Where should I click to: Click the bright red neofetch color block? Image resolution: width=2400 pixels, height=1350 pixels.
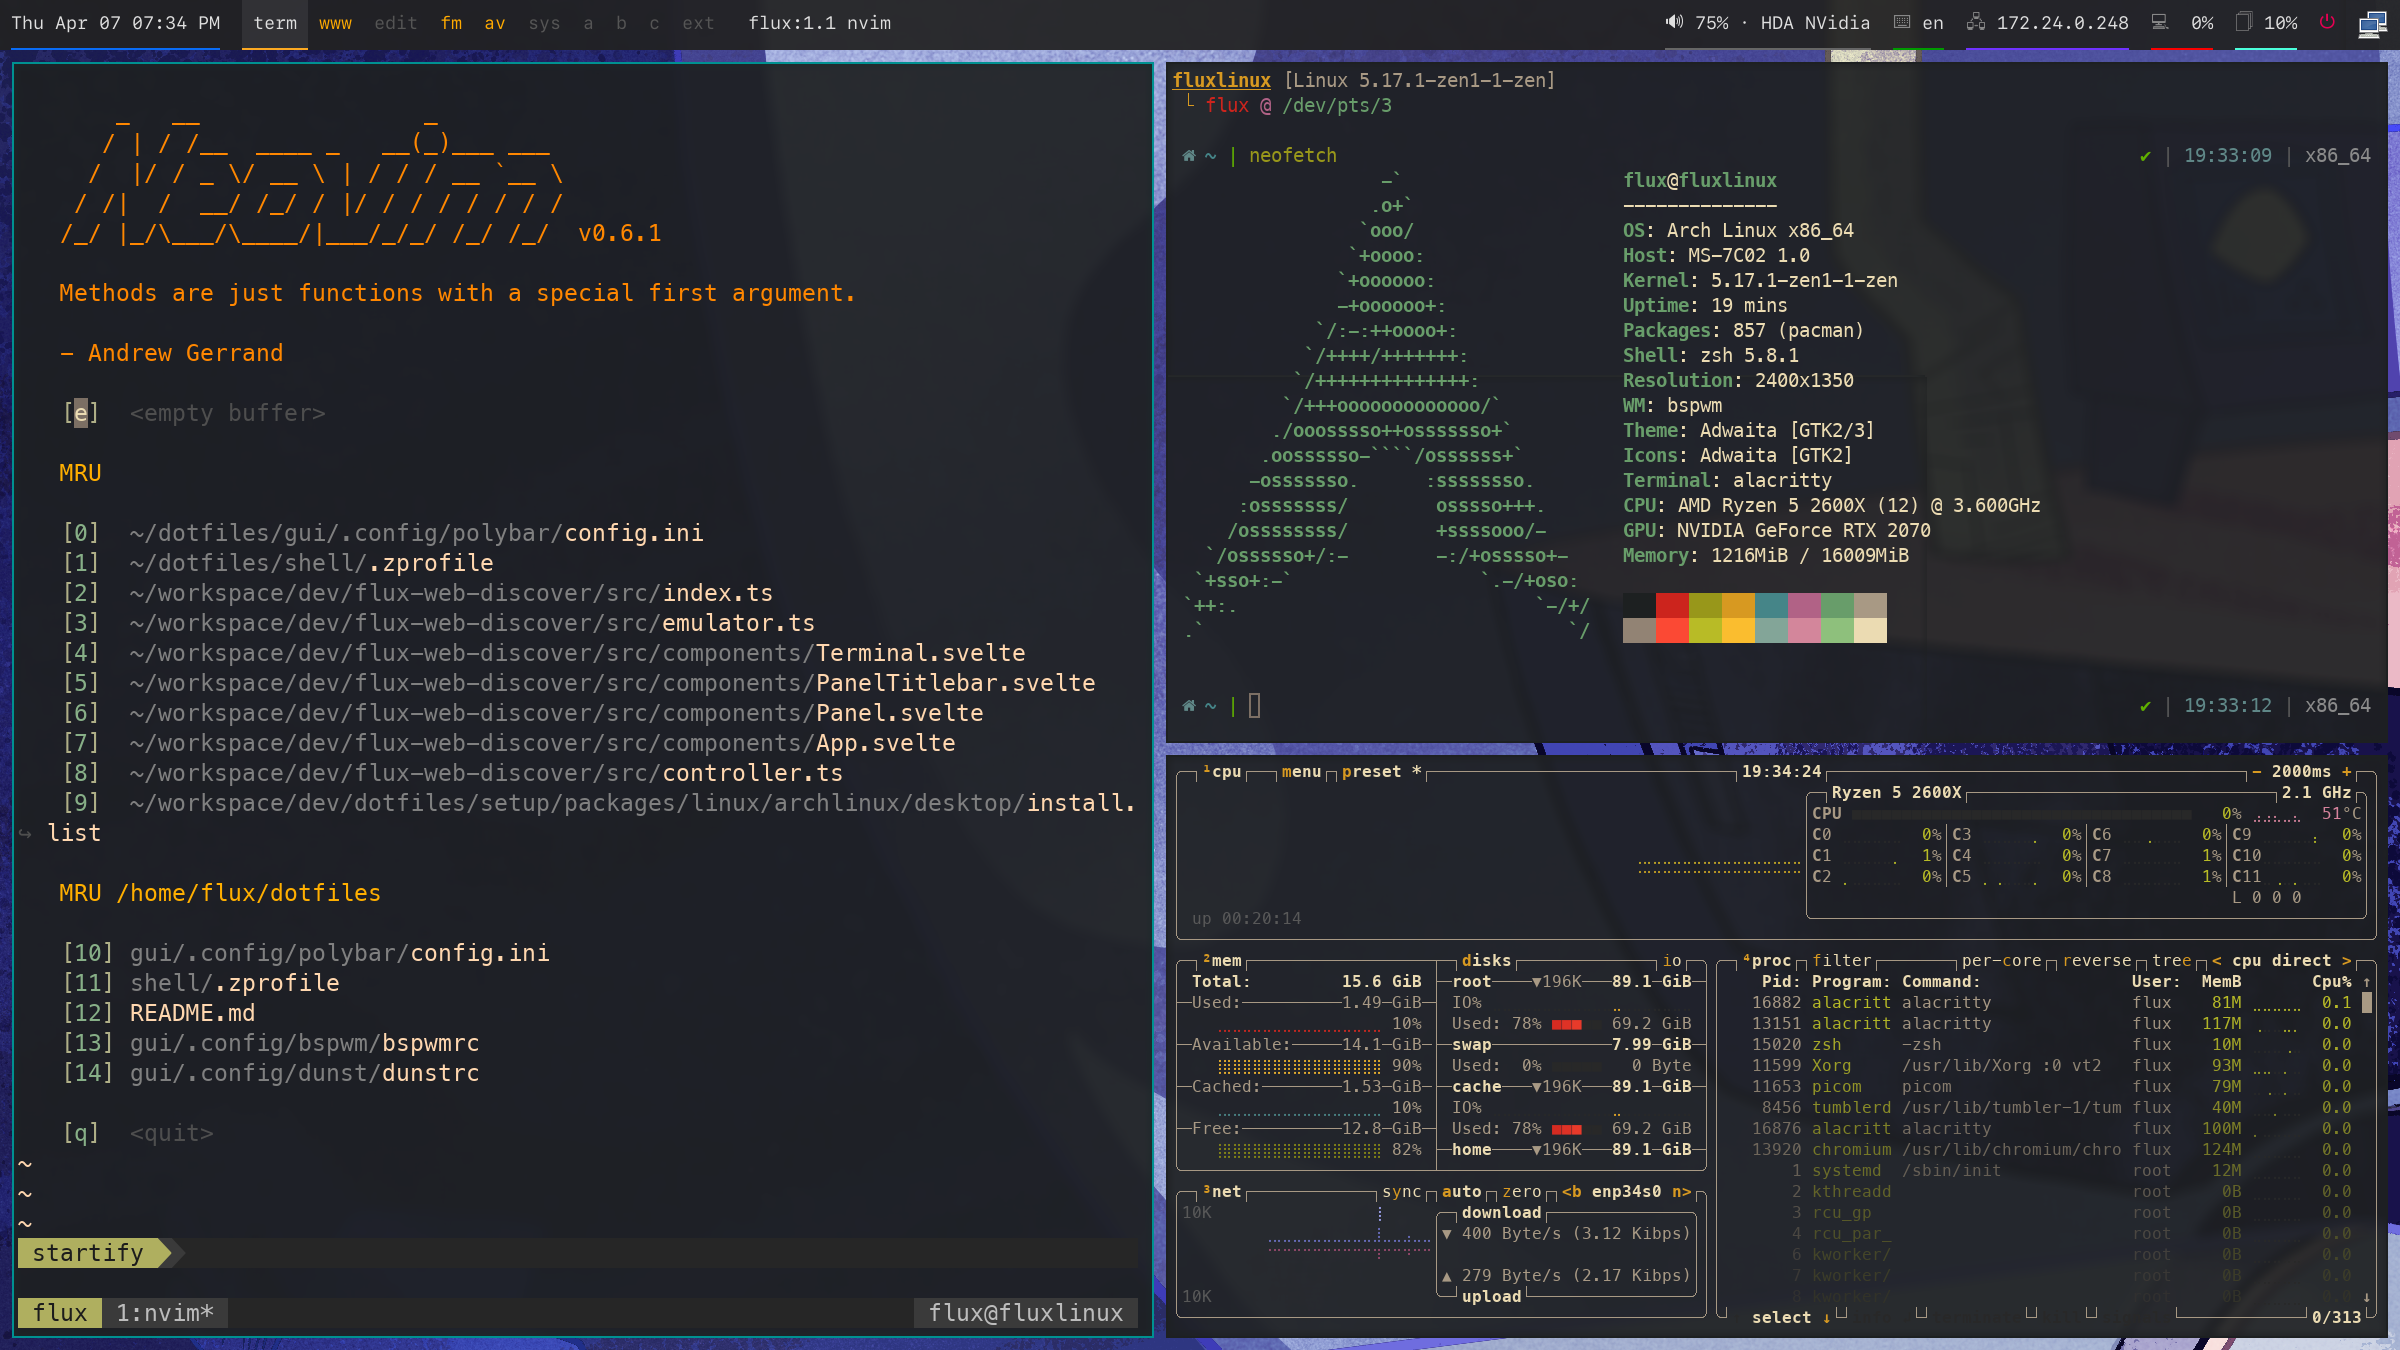coord(1672,630)
